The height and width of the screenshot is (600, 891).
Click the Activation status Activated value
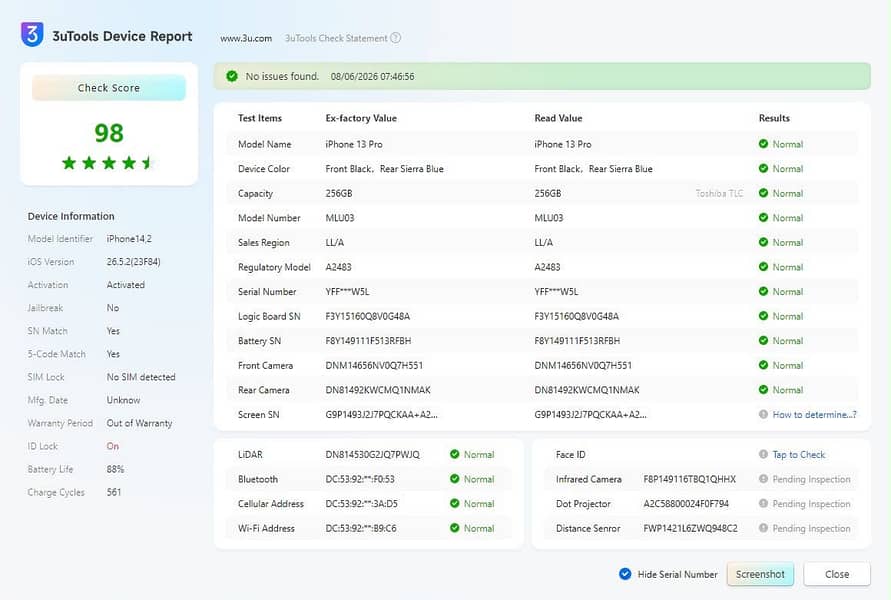pos(126,285)
